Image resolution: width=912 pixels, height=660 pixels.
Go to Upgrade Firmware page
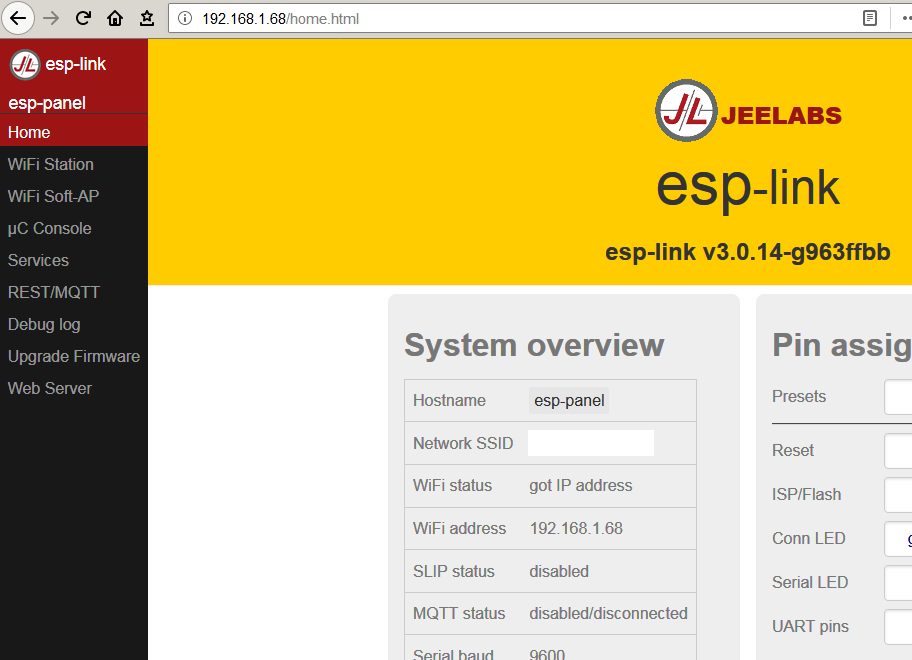pos(74,356)
